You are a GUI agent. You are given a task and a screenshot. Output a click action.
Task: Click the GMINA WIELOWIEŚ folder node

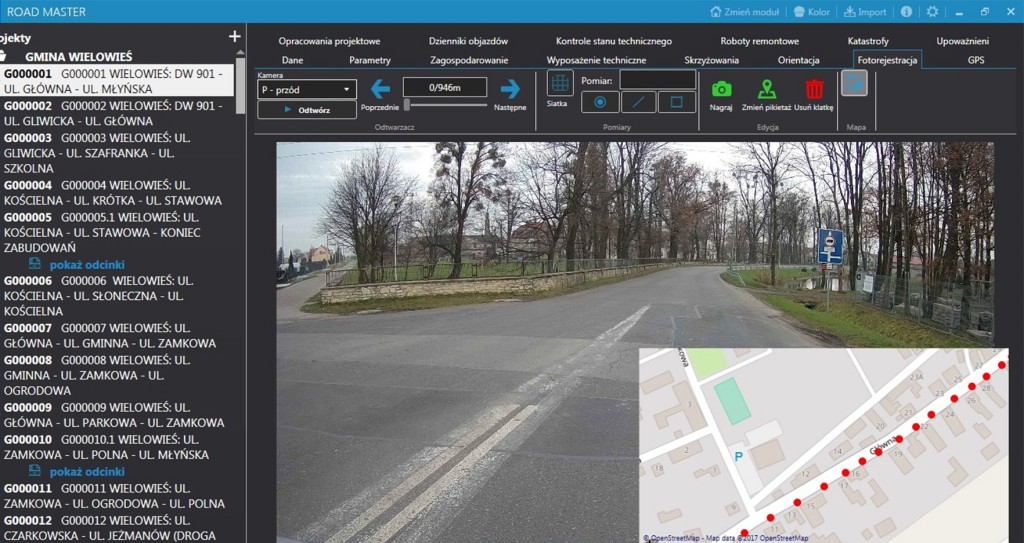(78, 56)
